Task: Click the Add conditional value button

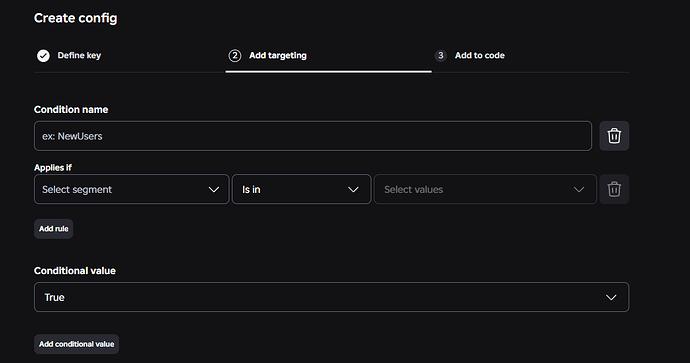Action: pyautogui.click(x=77, y=344)
